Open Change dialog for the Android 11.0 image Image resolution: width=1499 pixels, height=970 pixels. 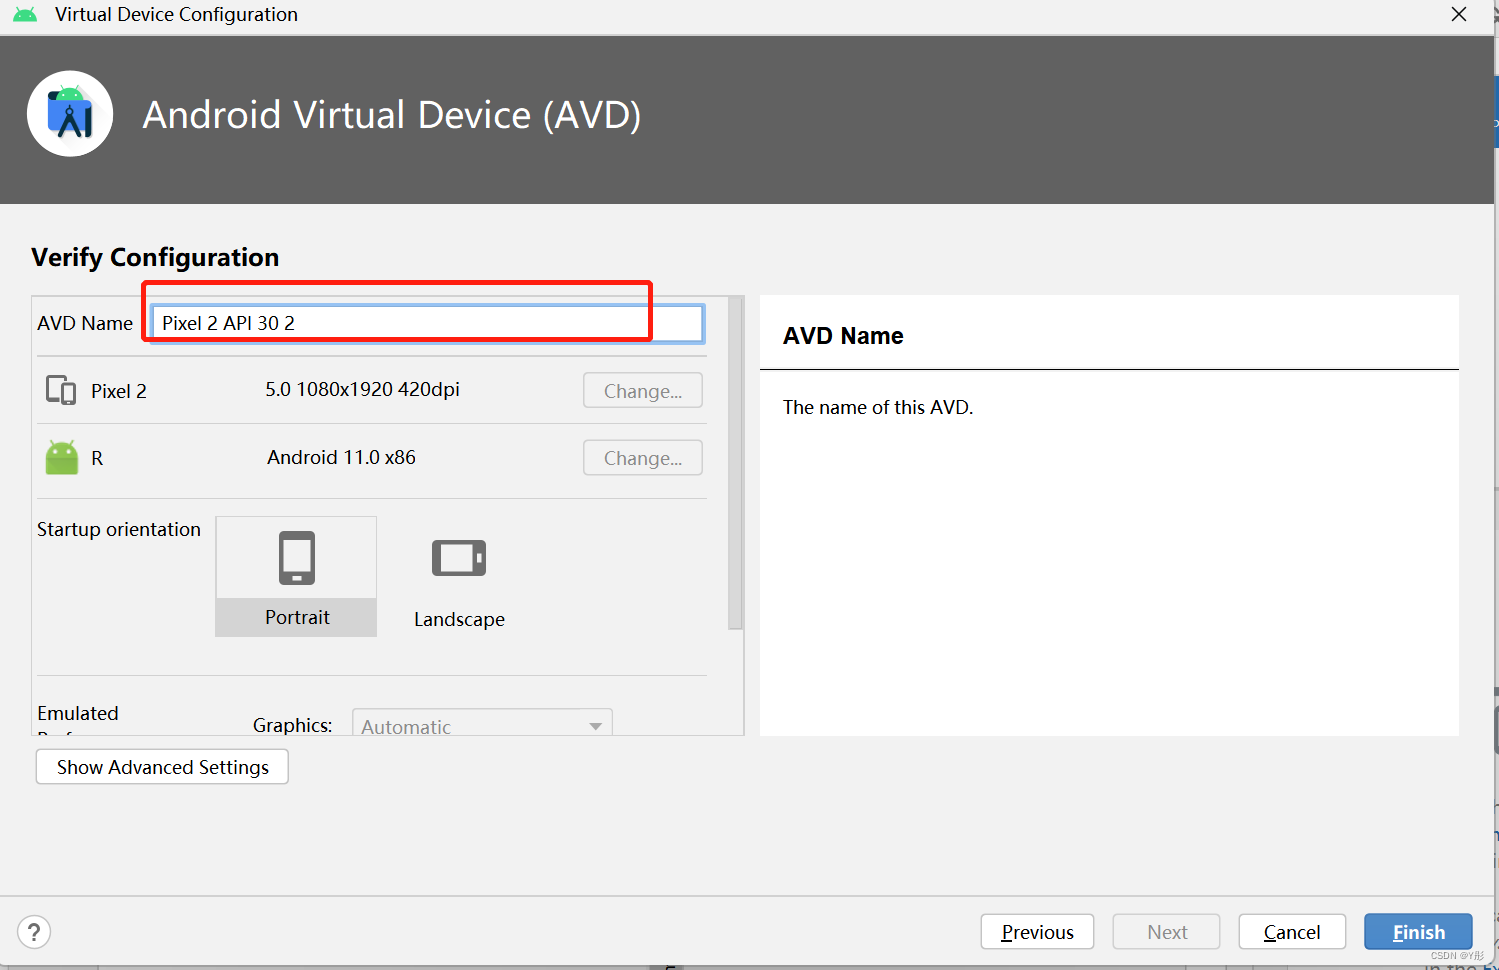[642, 457]
